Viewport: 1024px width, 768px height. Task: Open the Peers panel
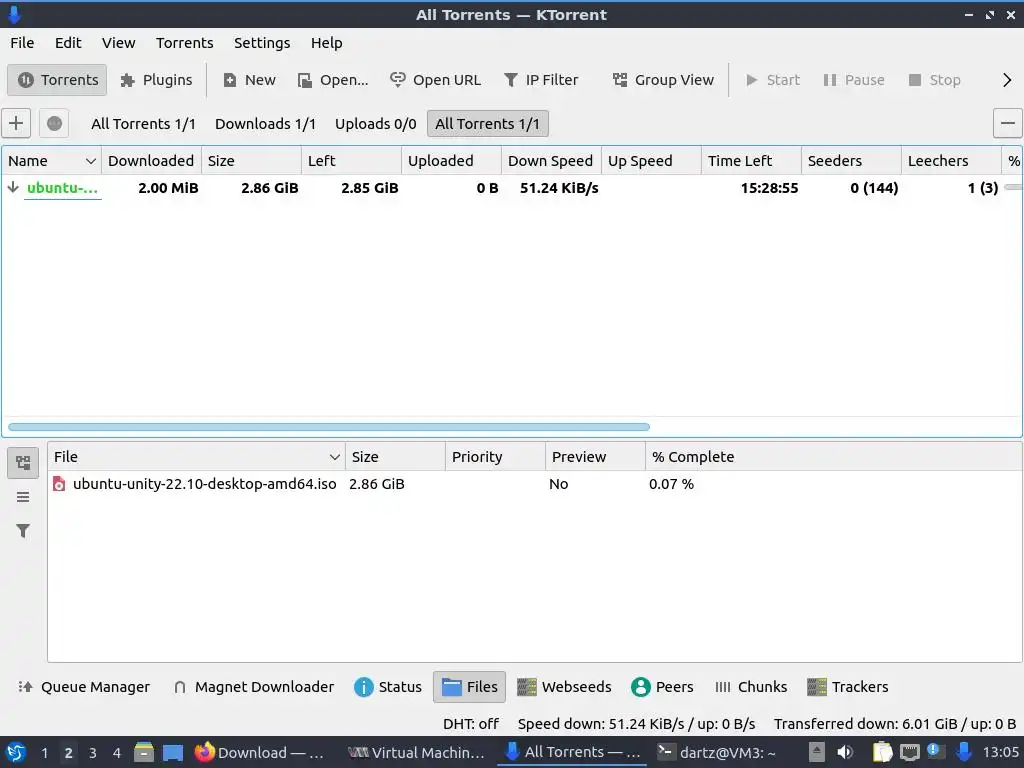(662, 687)
